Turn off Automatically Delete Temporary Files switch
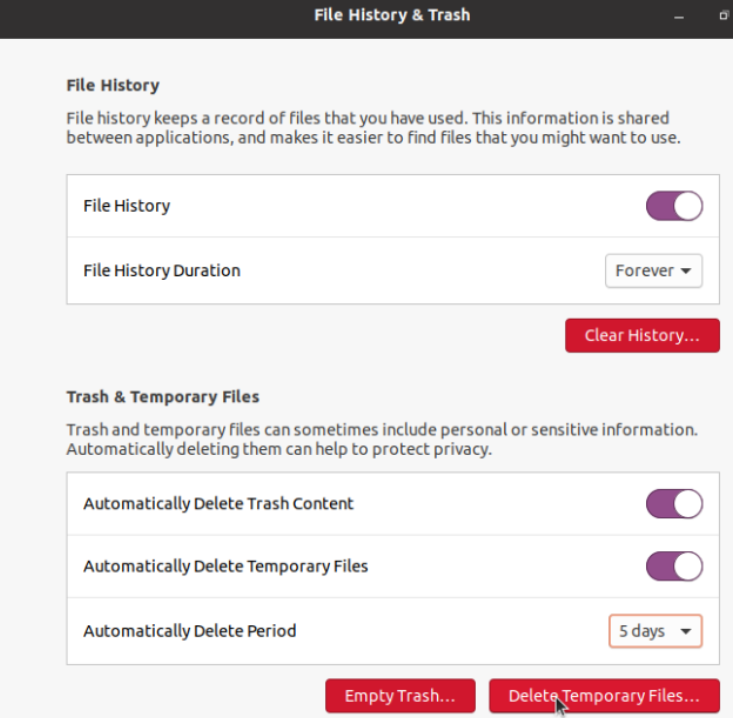733x718 pixels. (674, 567)
